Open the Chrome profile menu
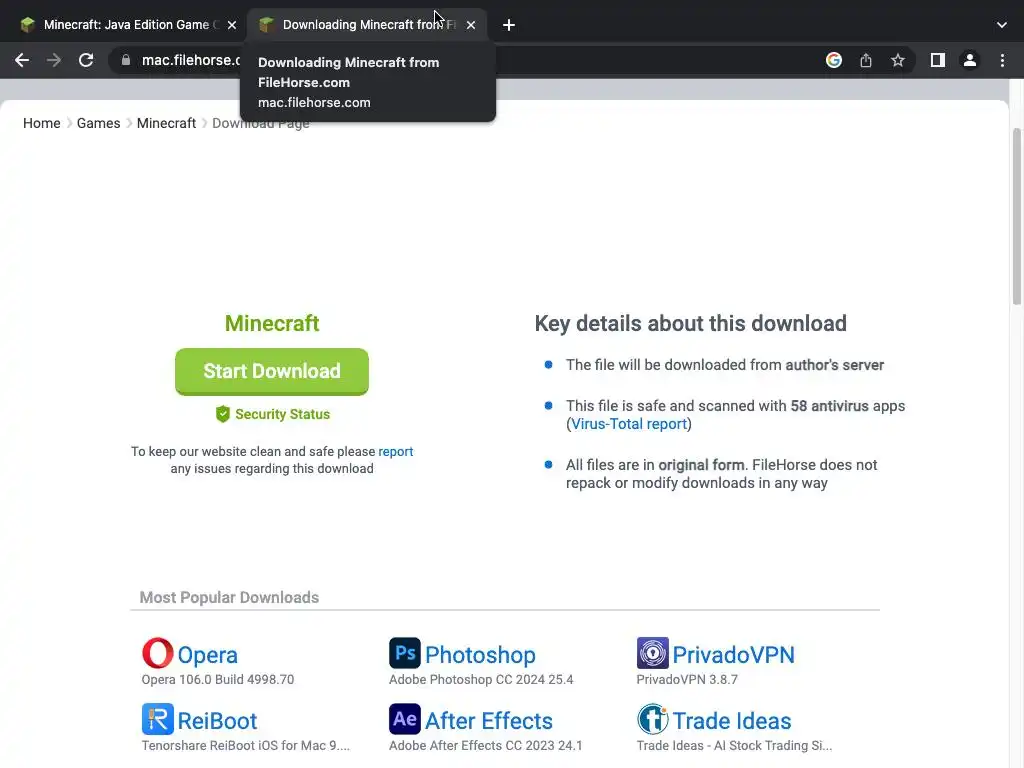Screen dimensions: 1024x768 coord(970,60)
